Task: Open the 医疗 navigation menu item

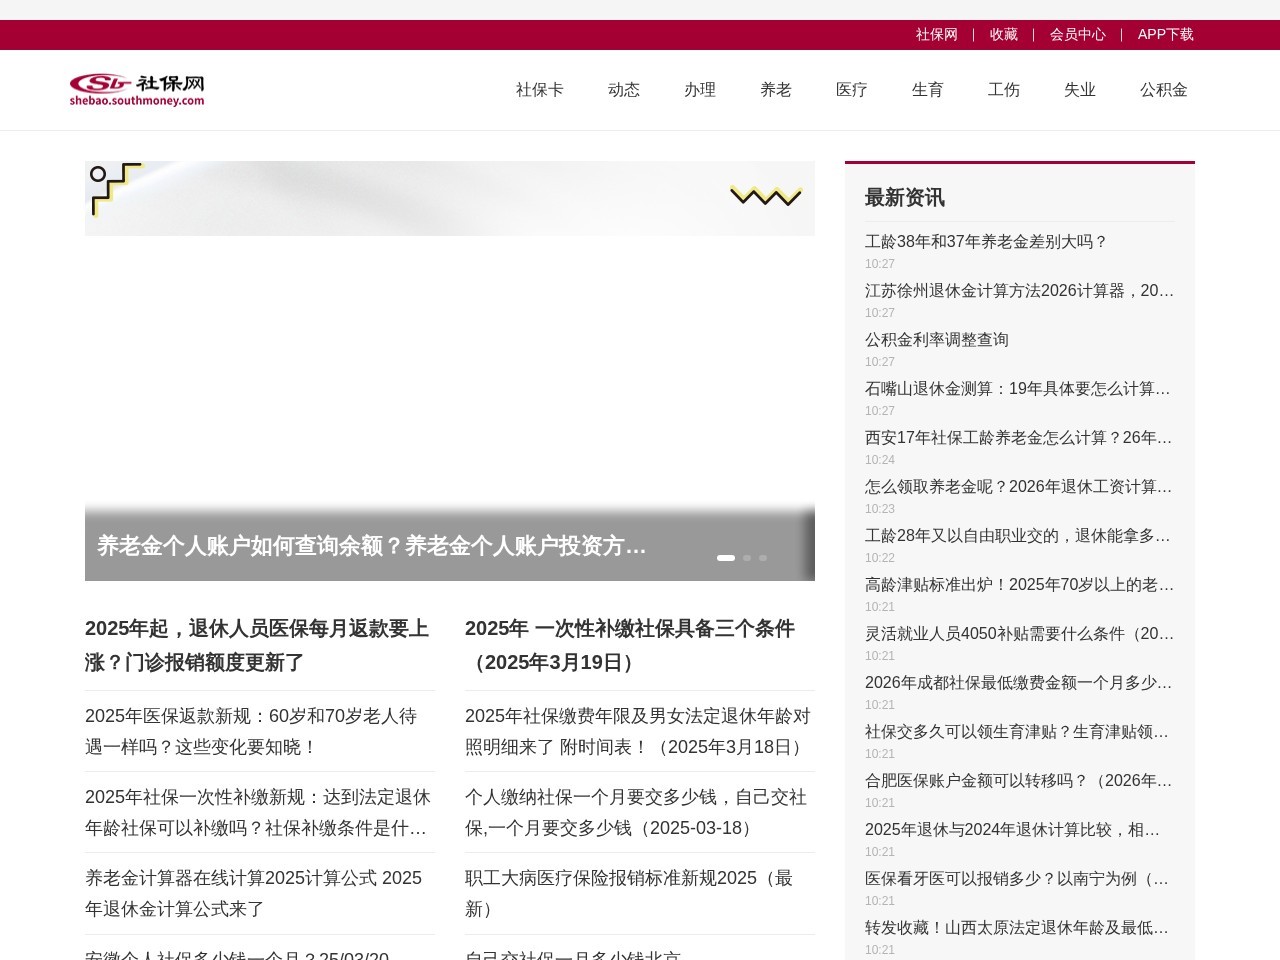Action: (852, 90)
